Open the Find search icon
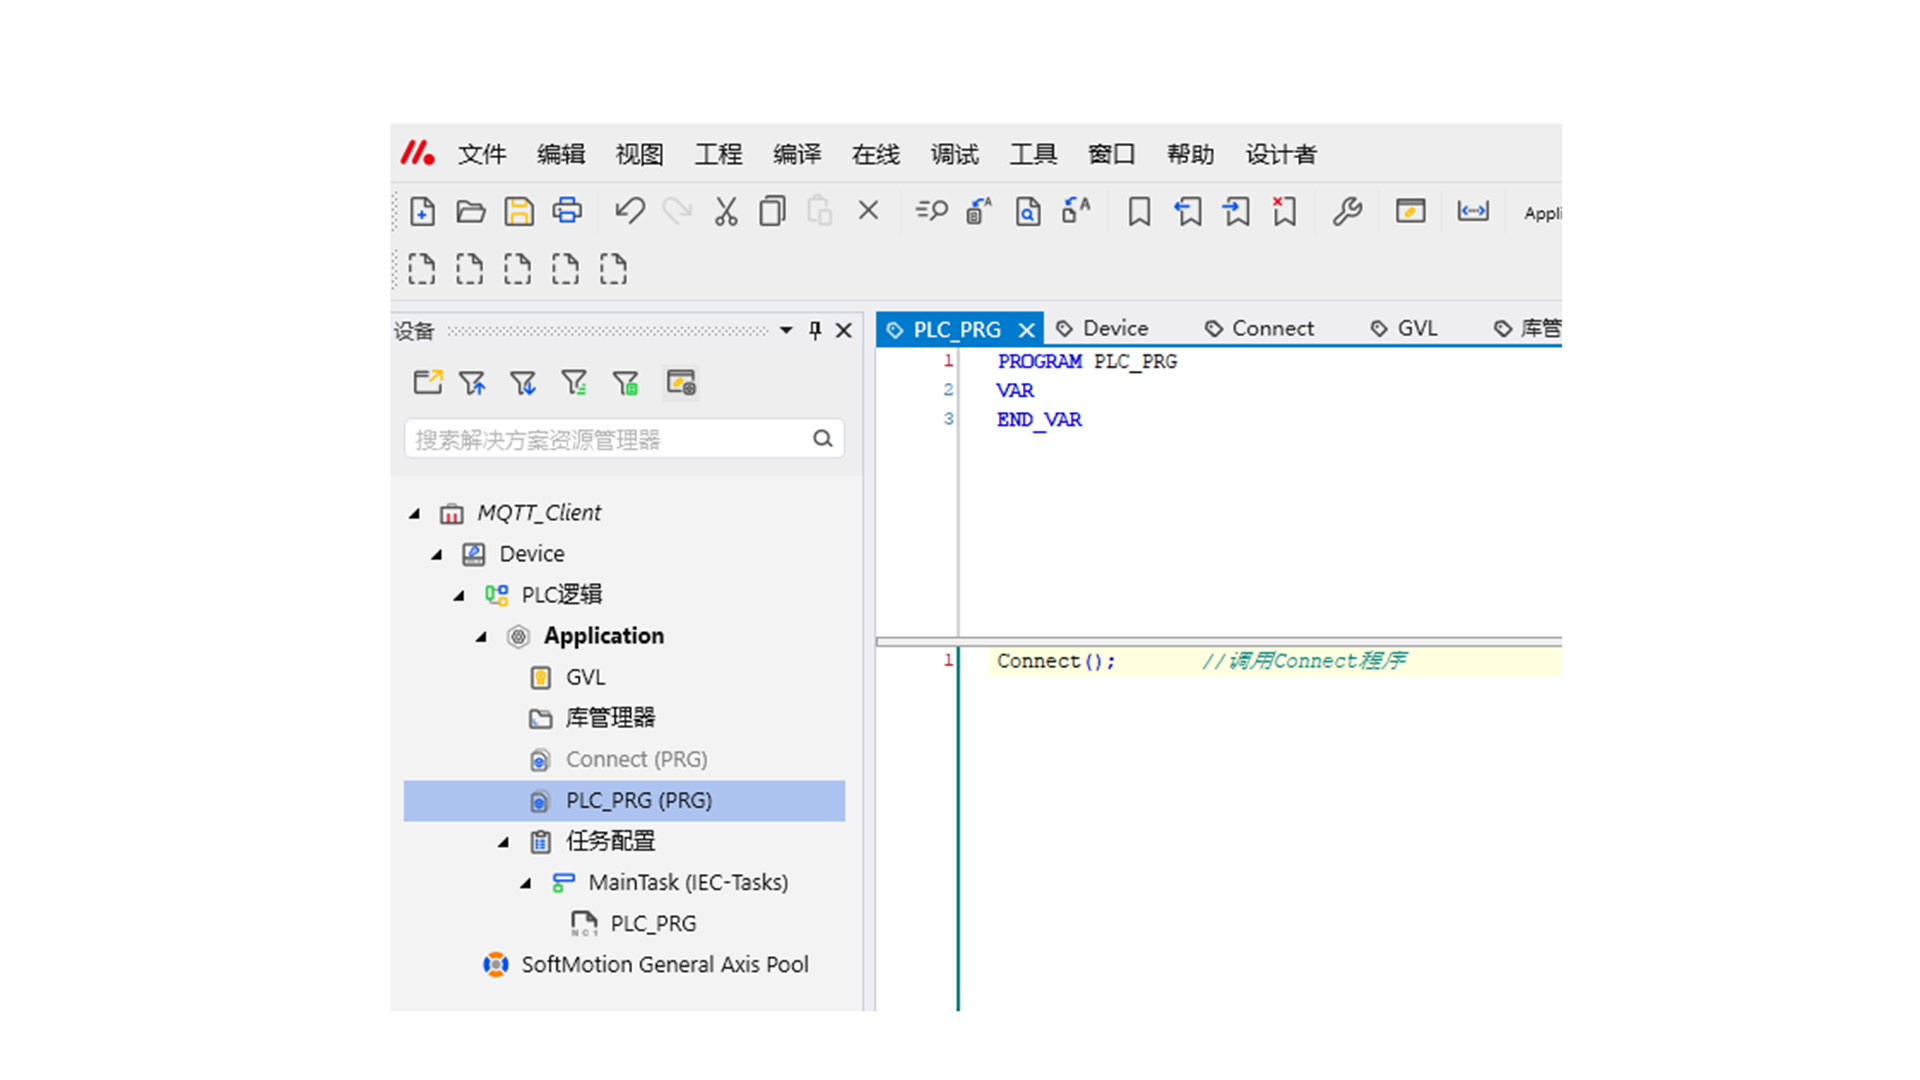This screenshot has width=1920, height=1080. [x=931, y=211]
